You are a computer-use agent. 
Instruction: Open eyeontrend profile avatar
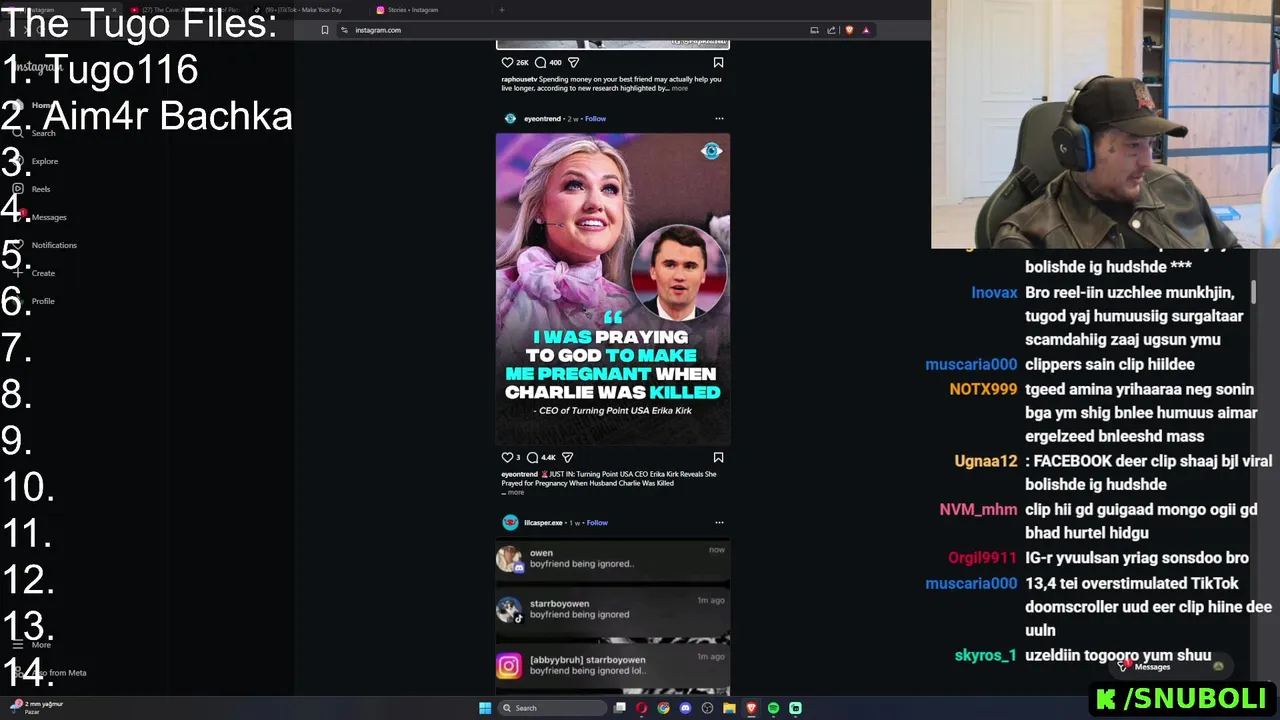pos(510,118)
